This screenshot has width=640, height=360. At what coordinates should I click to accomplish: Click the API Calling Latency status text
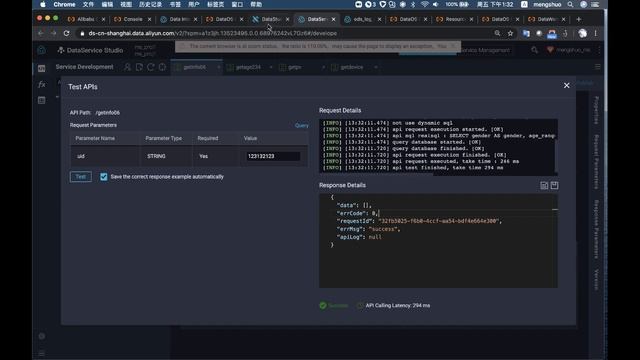[398, 305]
